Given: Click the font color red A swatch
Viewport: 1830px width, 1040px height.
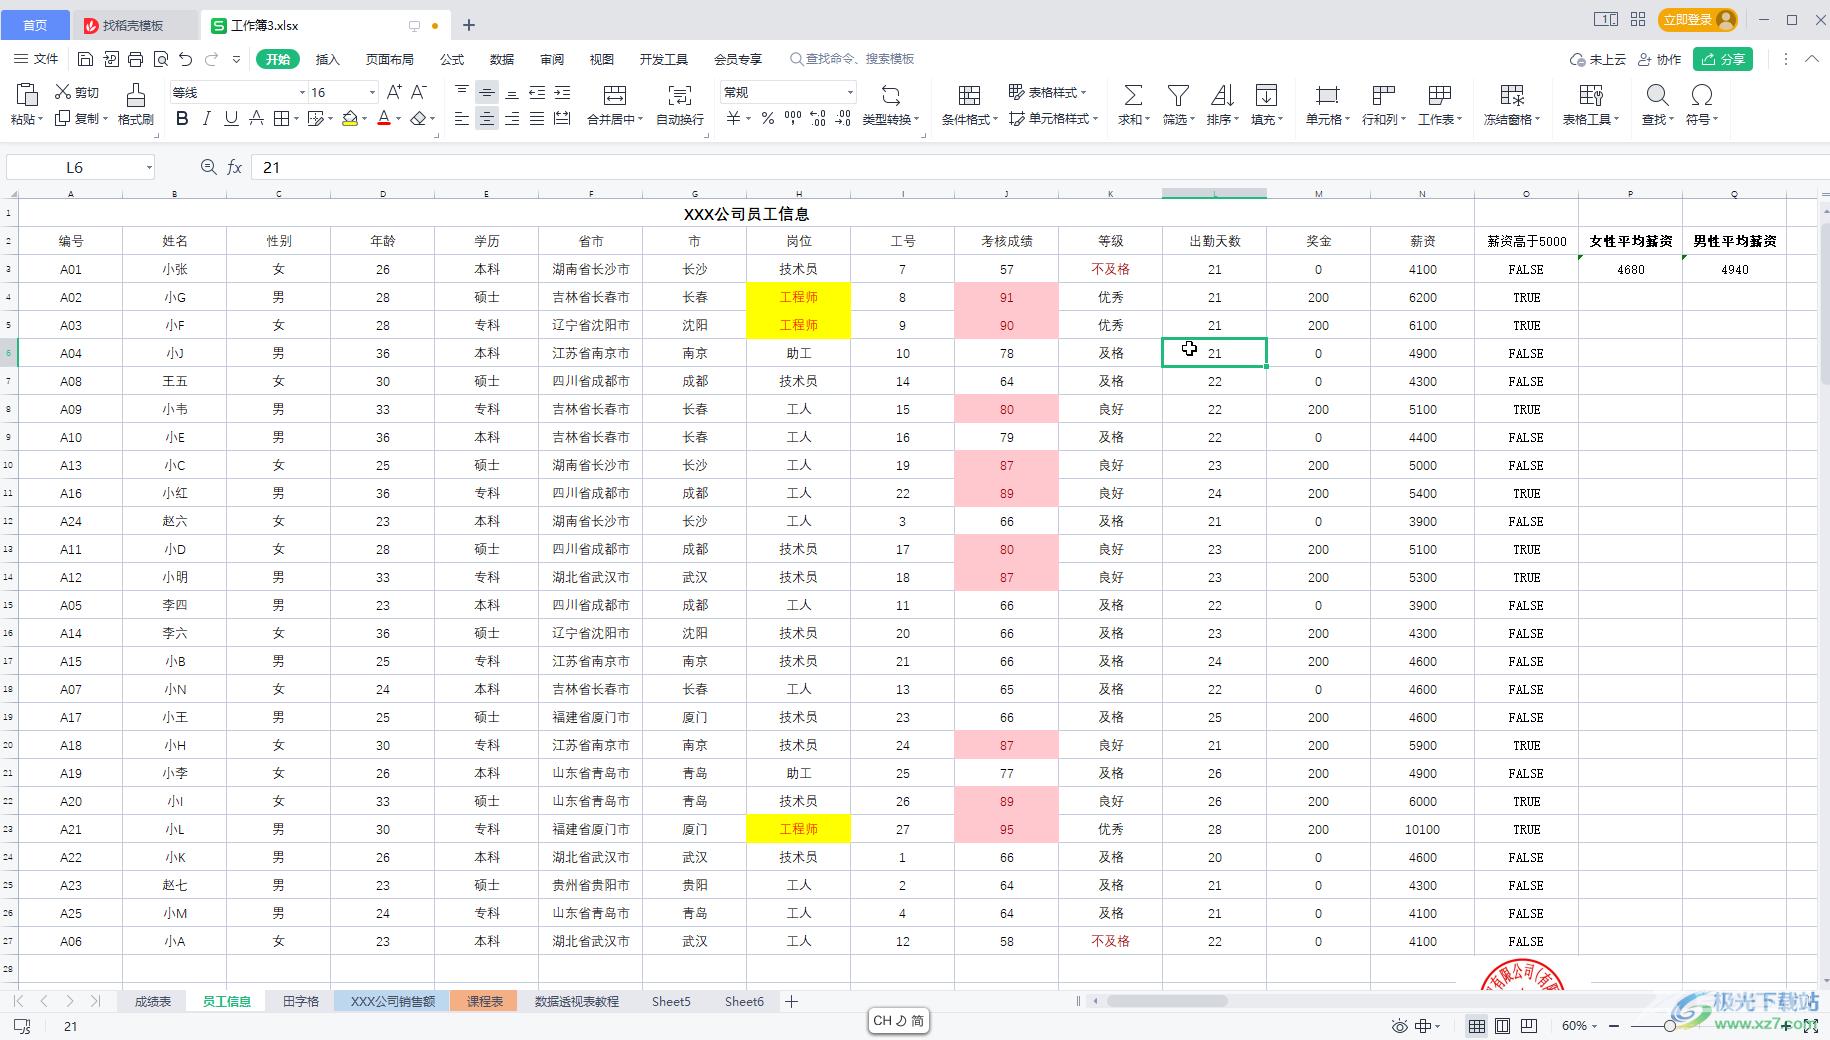Looking at the screenshot, I should 383,118.
